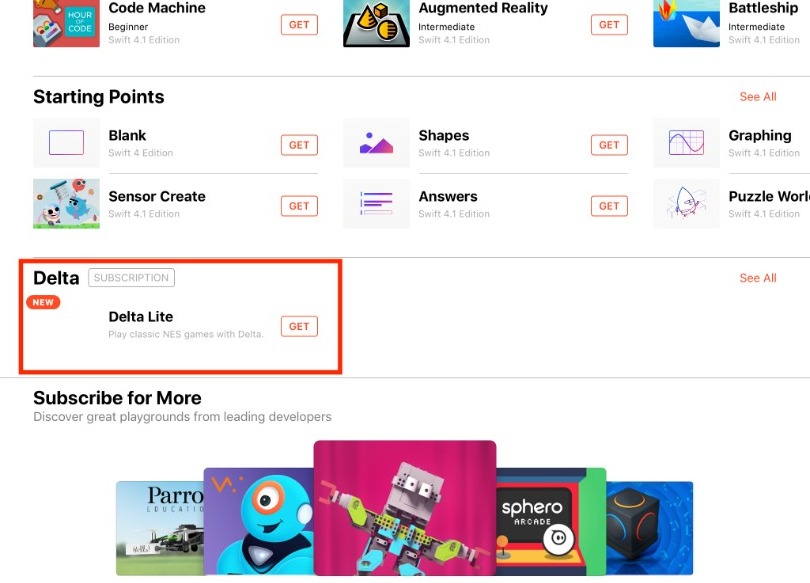Viewport: 810px width, 583px height.
Task: Get the Blank starting point
Action: (x=299, y=145)
